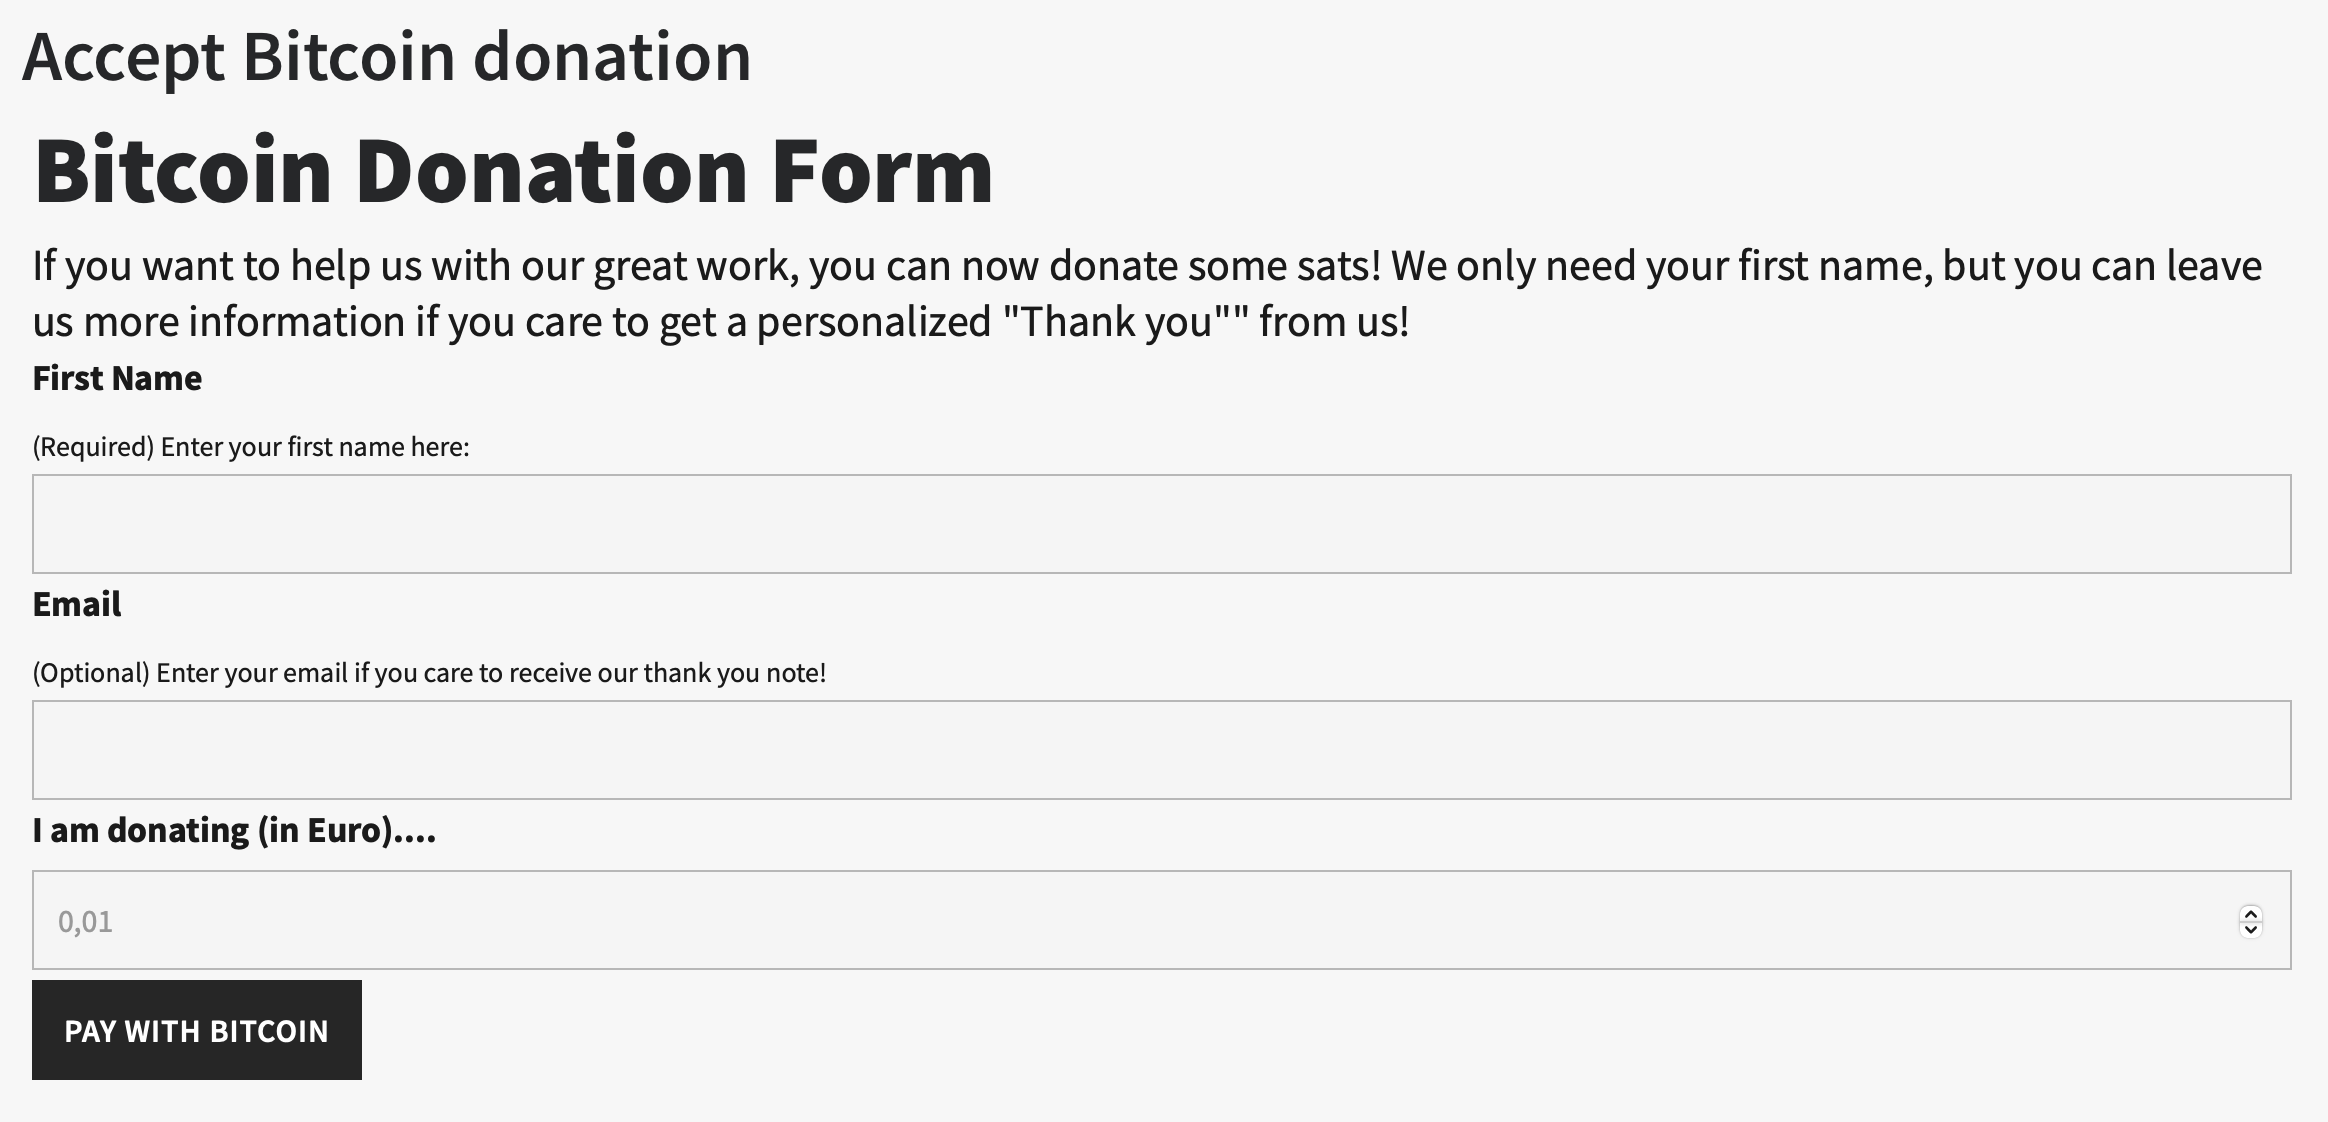Submit the form via Pay With Bitcoin

[x=196, y=1030]
